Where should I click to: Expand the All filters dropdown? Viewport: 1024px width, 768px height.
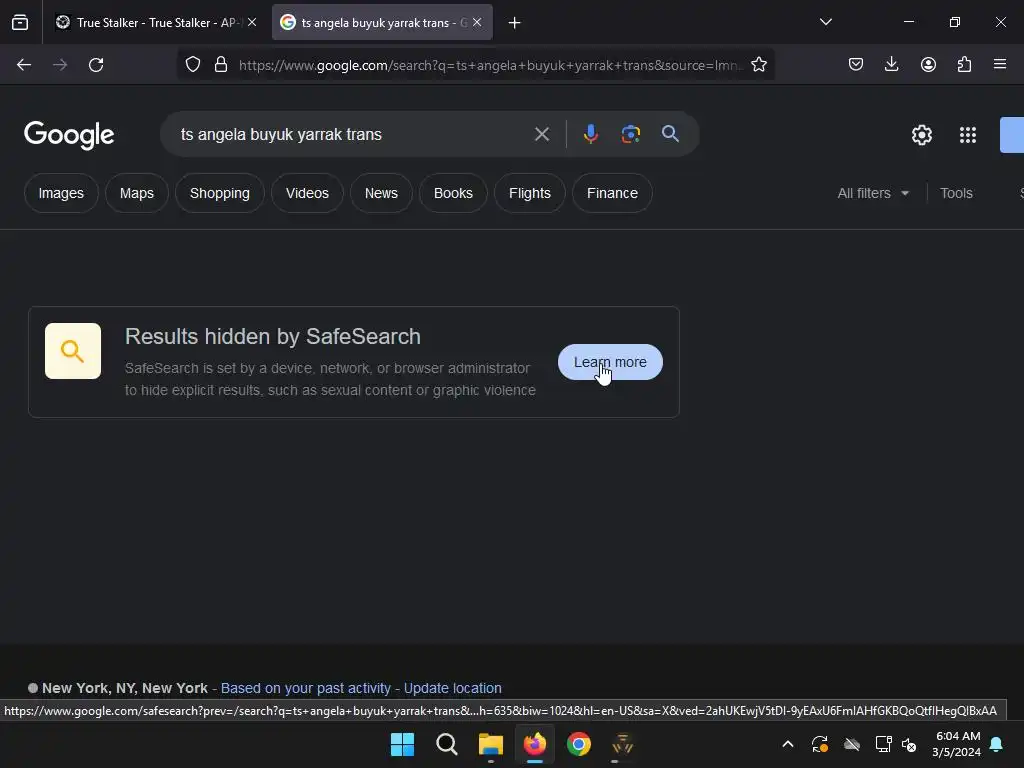pyautogui.click(x=873, y=193)
